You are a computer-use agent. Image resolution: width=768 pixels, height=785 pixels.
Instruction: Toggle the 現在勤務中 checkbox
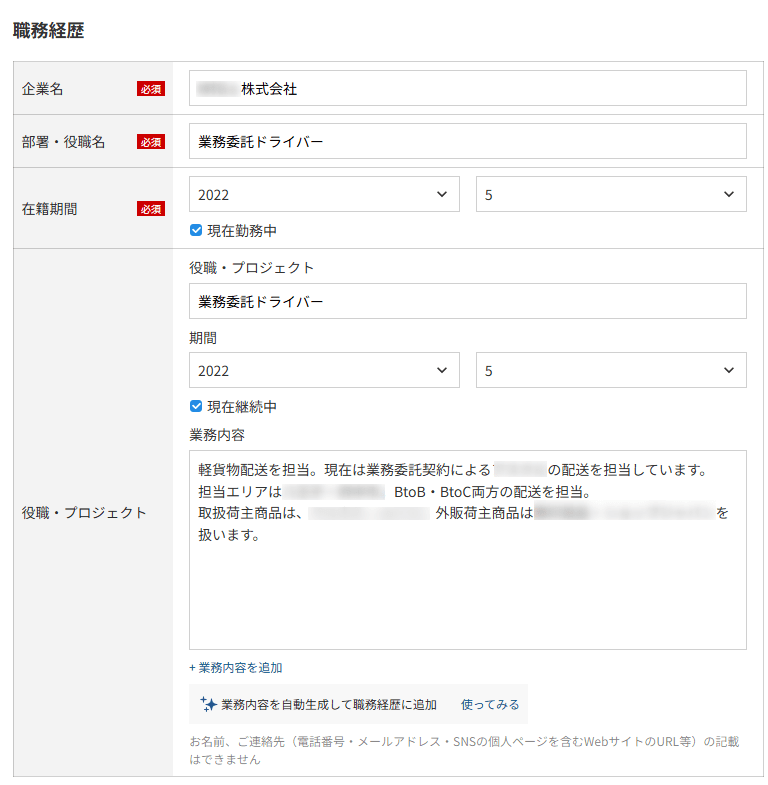click(196, 230)
